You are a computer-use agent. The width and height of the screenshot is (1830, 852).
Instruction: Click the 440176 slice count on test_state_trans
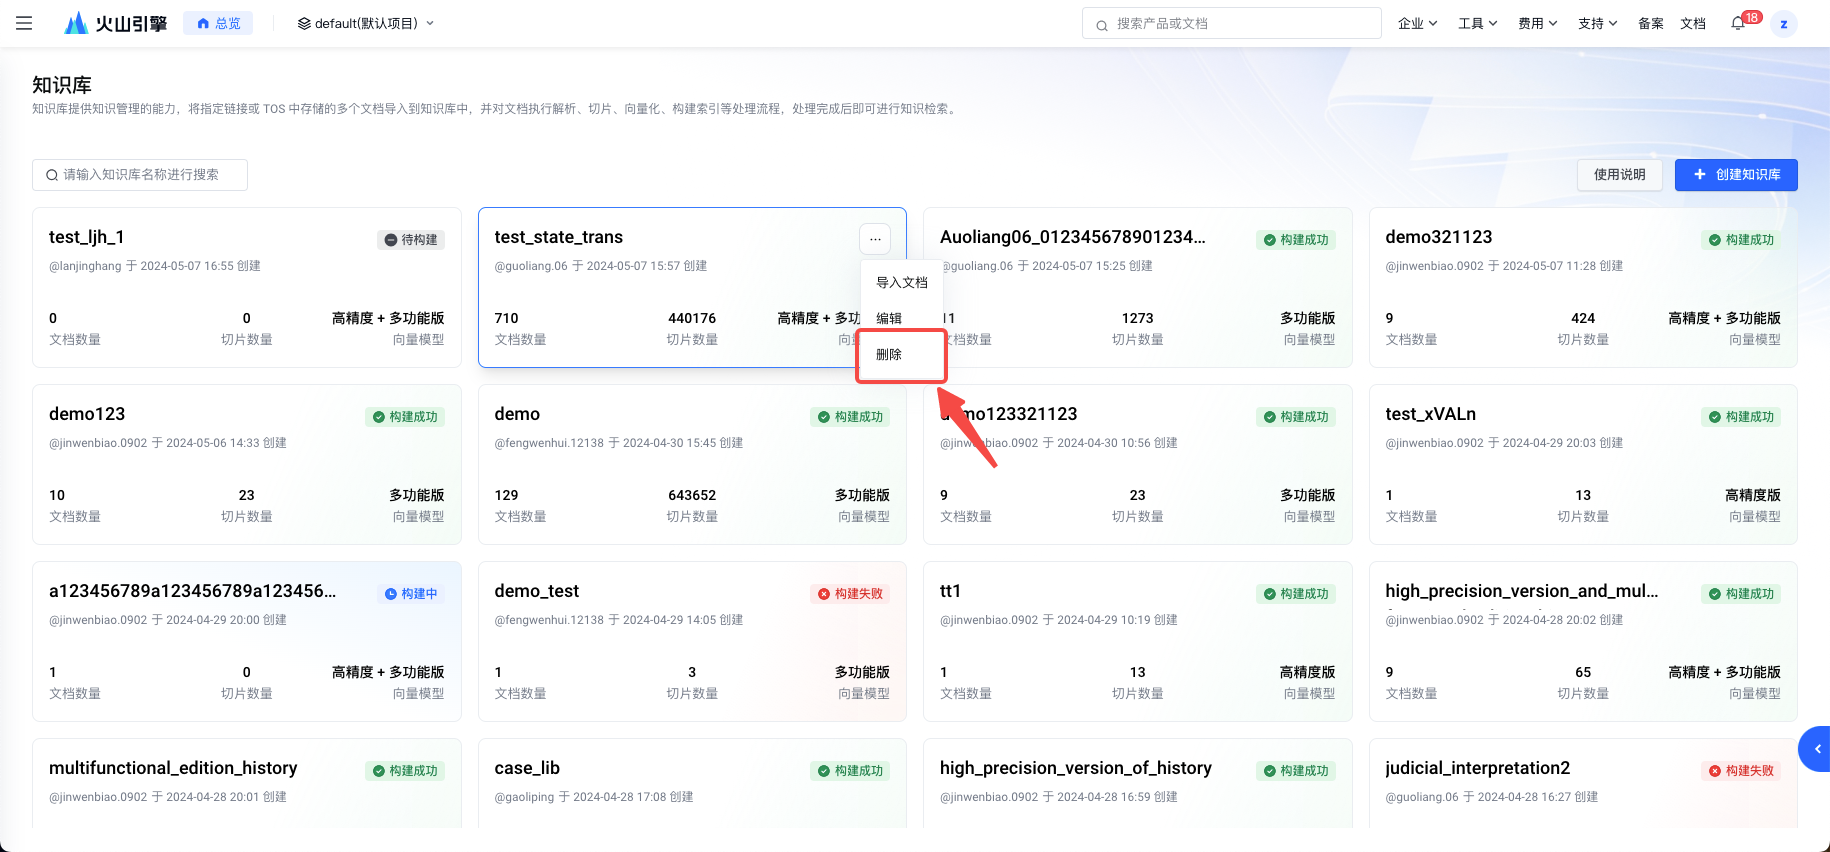pyautogui.click(x=692, y=318)
